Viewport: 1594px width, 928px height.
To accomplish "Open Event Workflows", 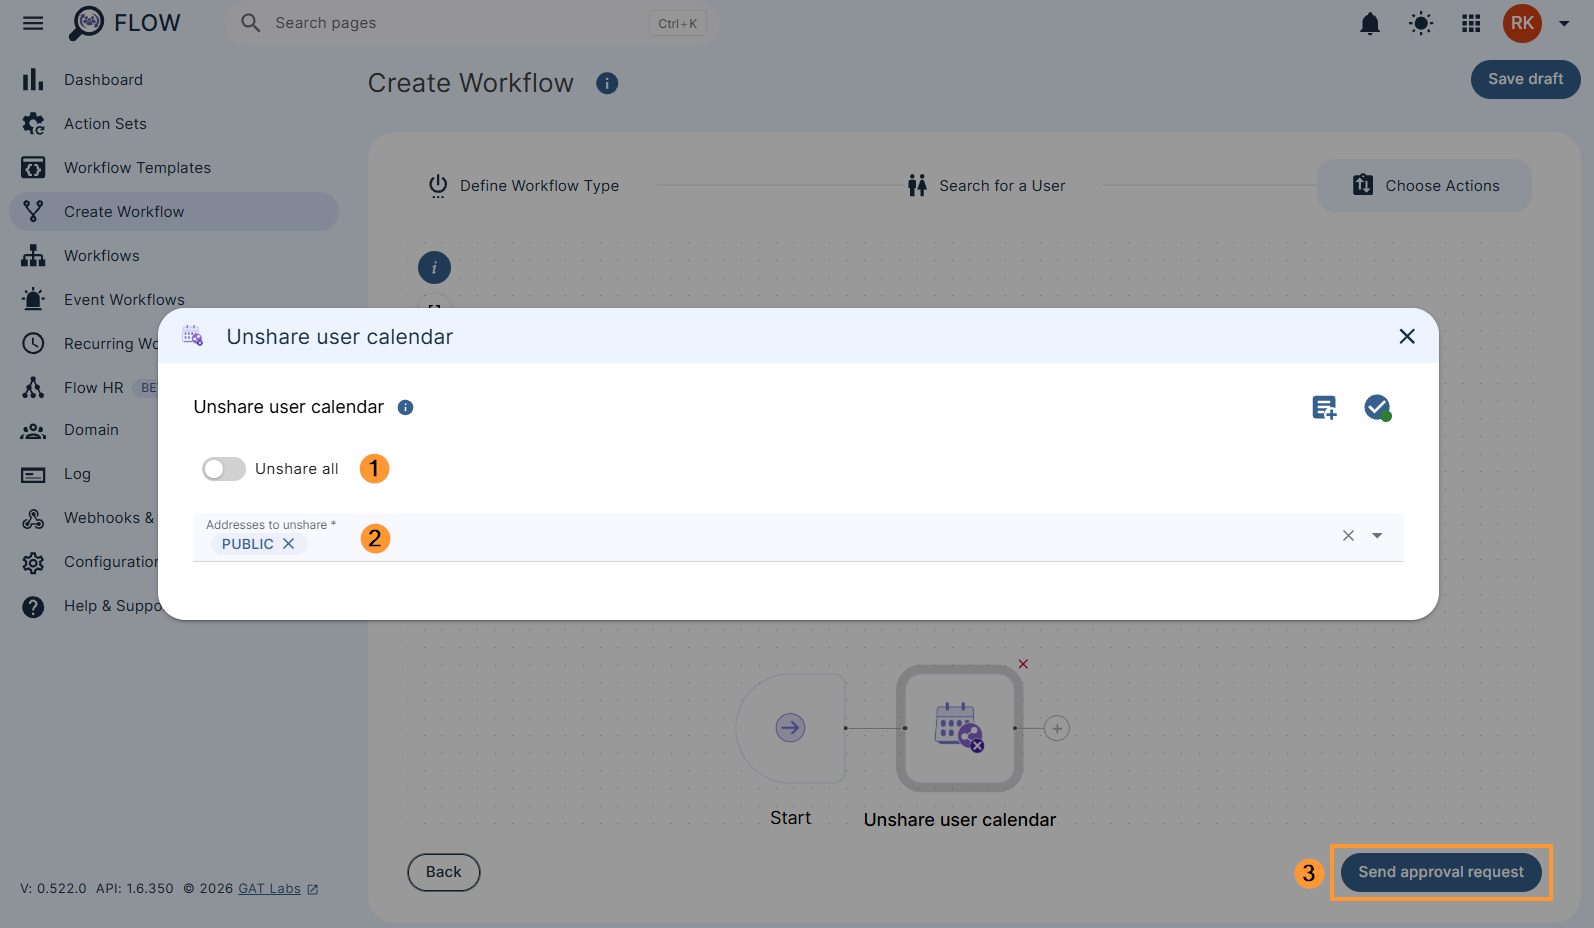I will click(x=174, y=299).
